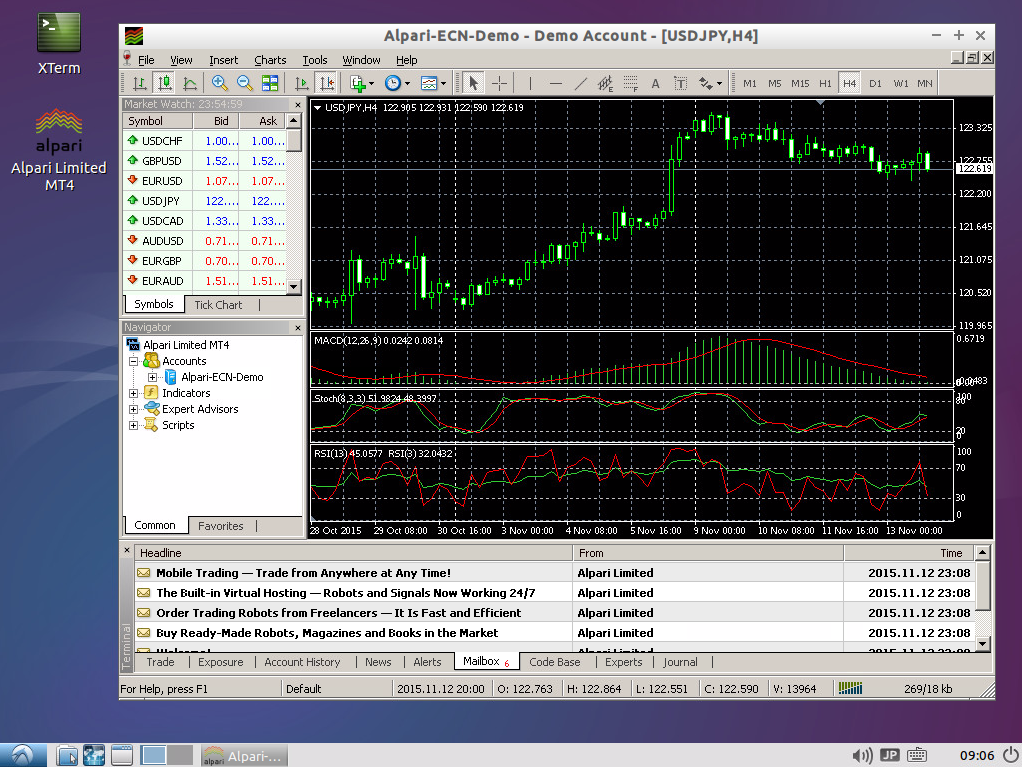1022x767 pixels.
Task: Draw a trendline tool
Action: 580,83
